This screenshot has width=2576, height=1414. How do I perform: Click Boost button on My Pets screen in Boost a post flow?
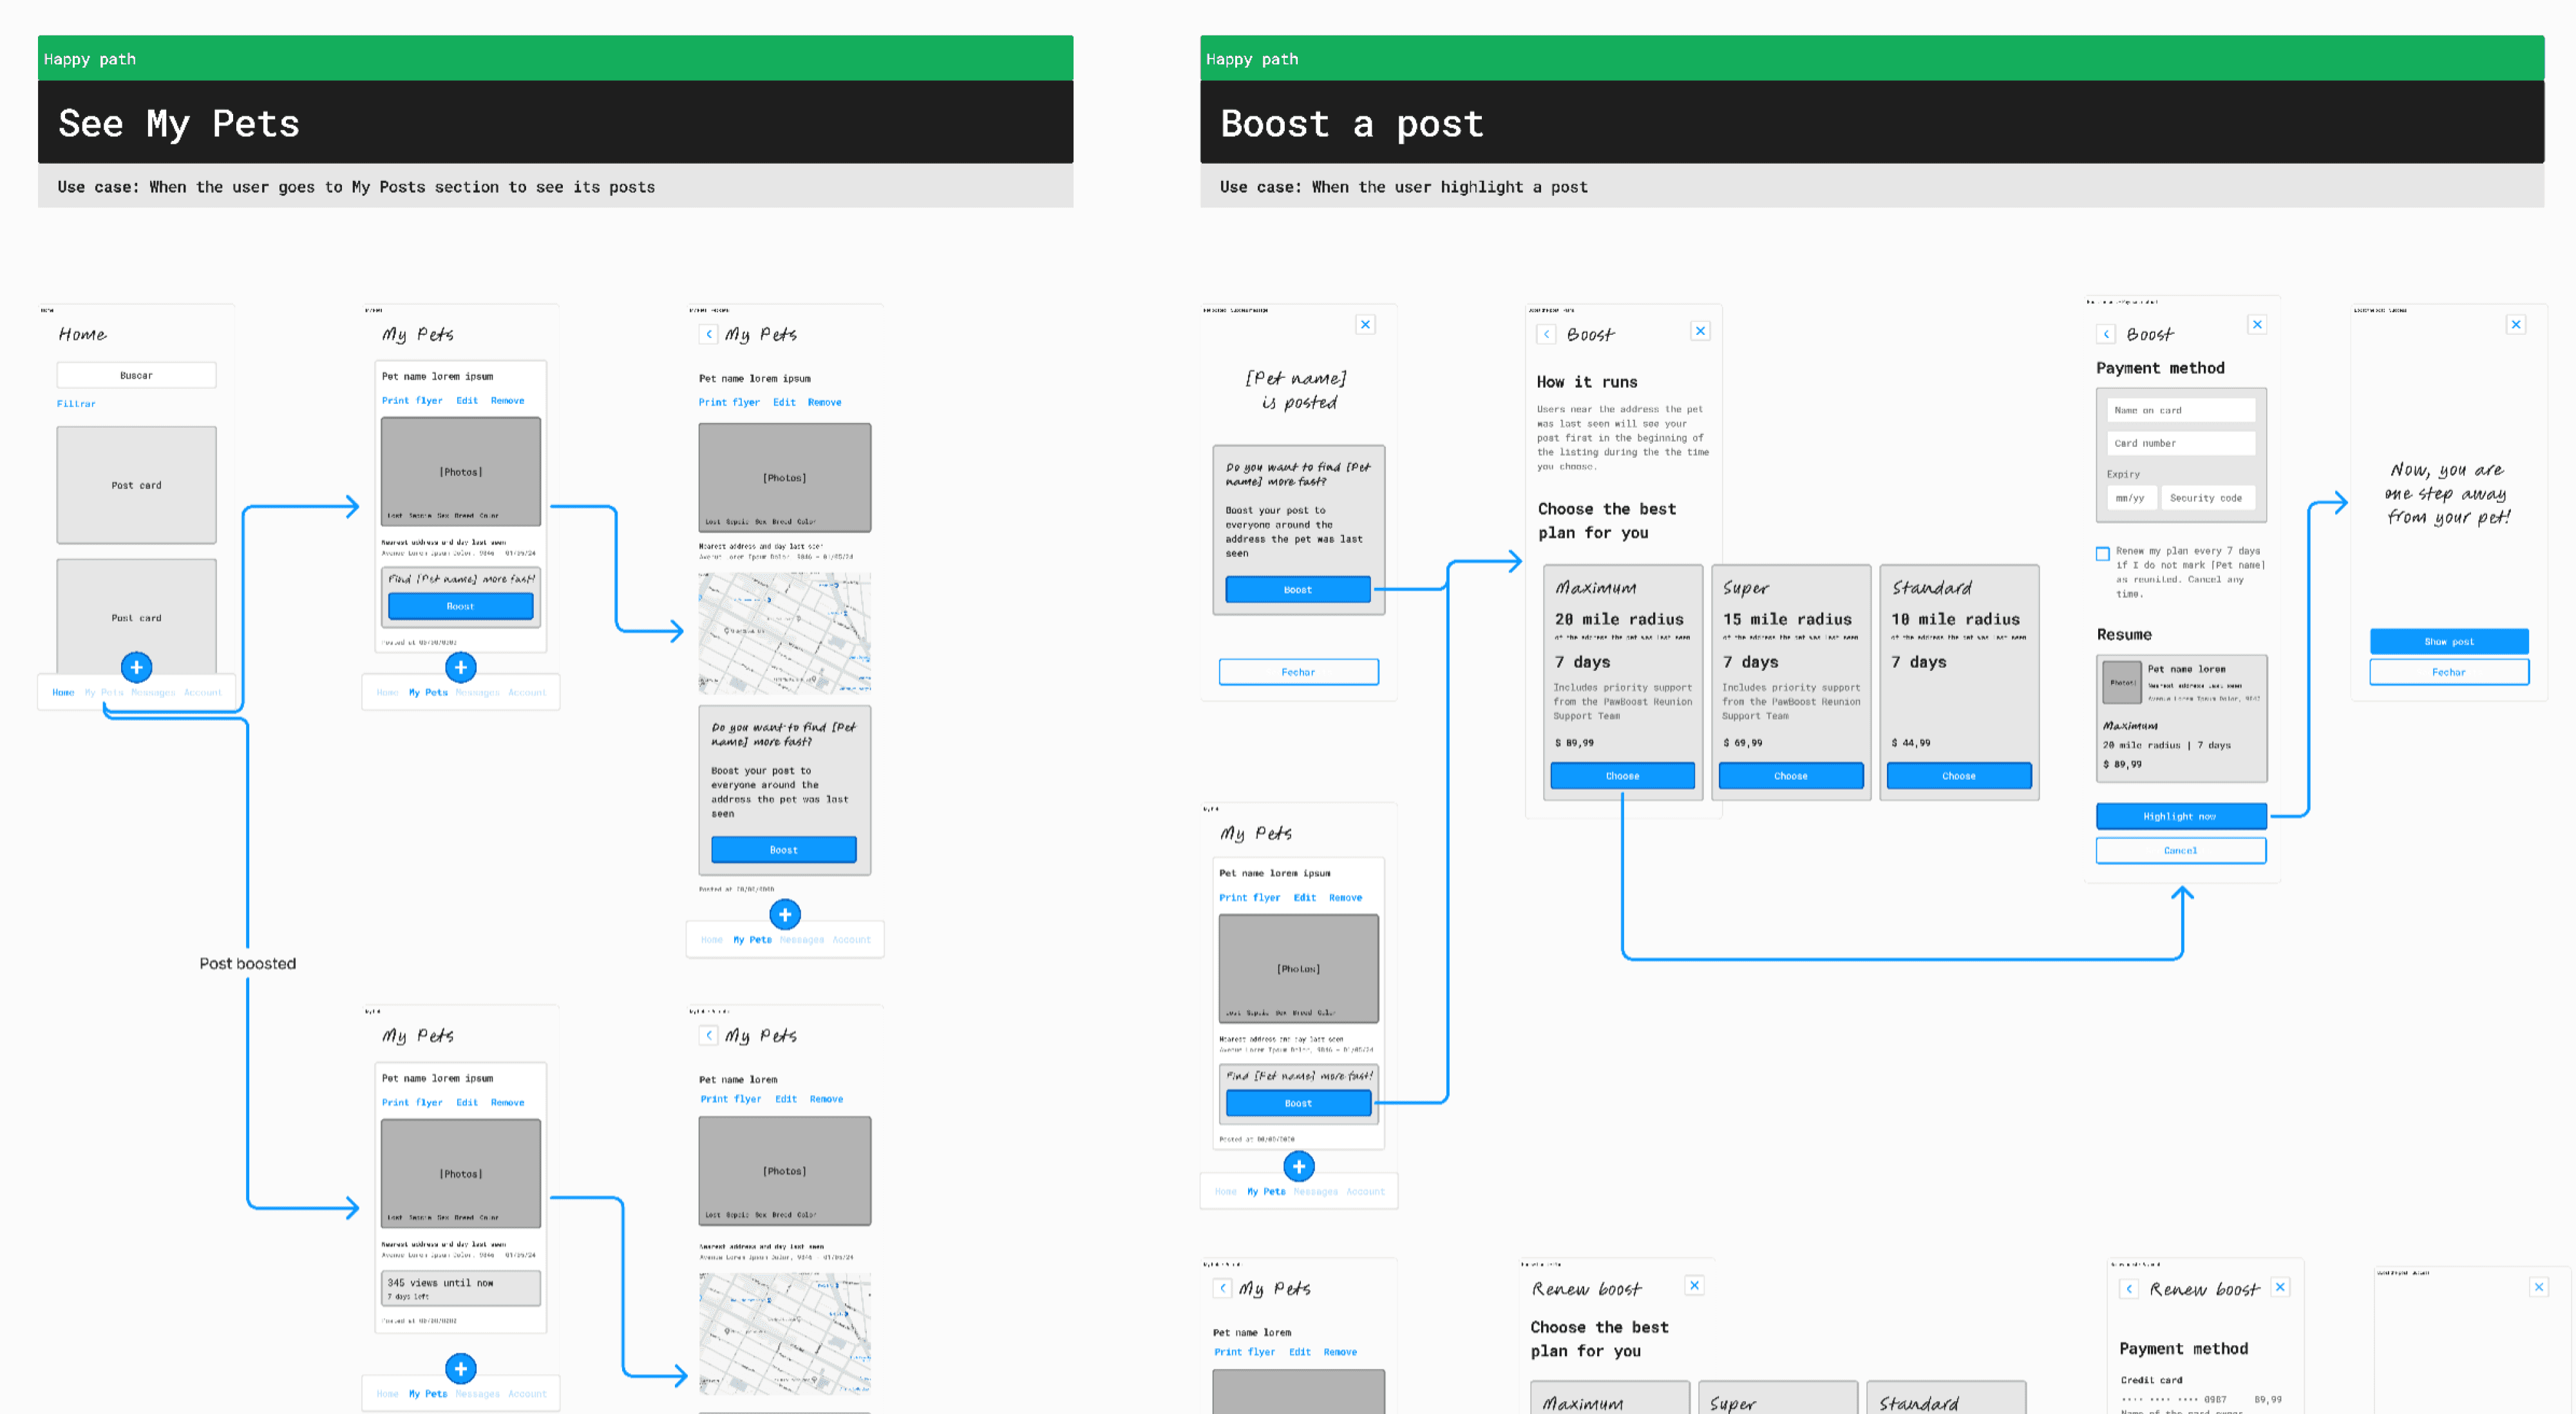tap(1298, 1103)
